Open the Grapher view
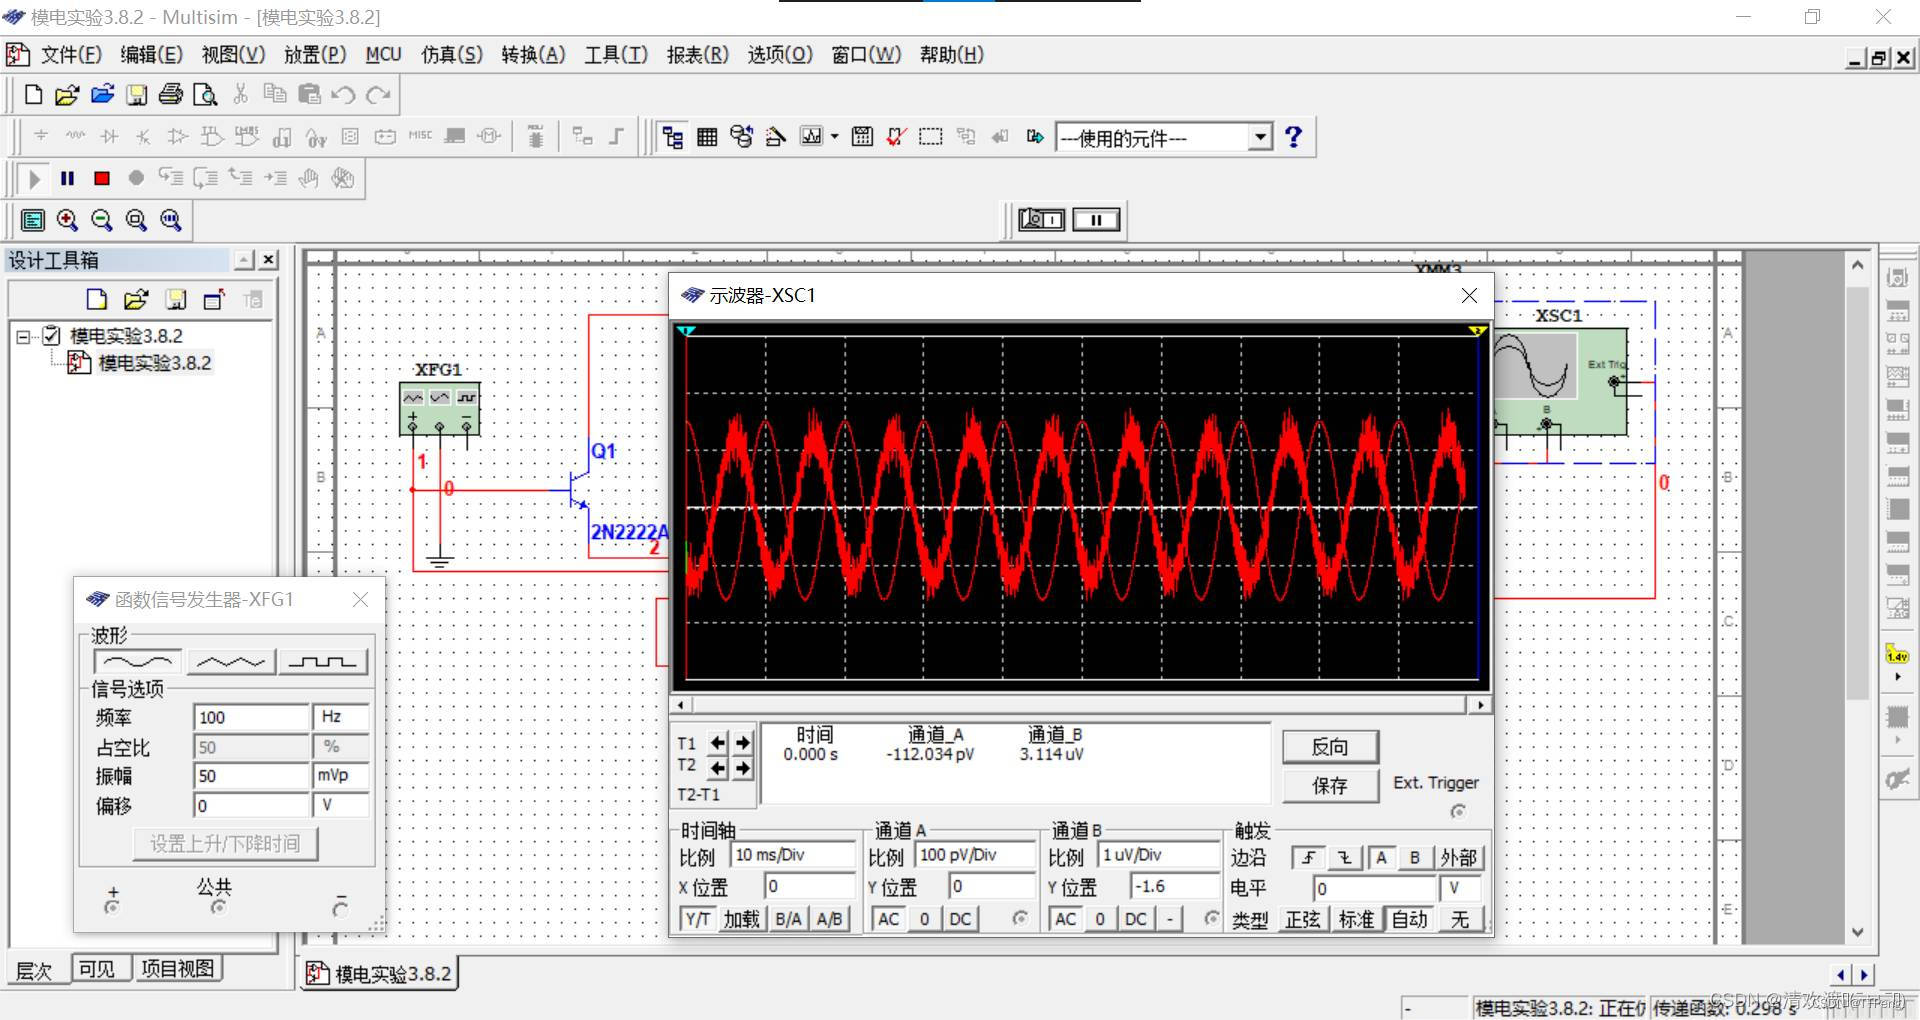 pyautogui.click(x=811, y=137)
